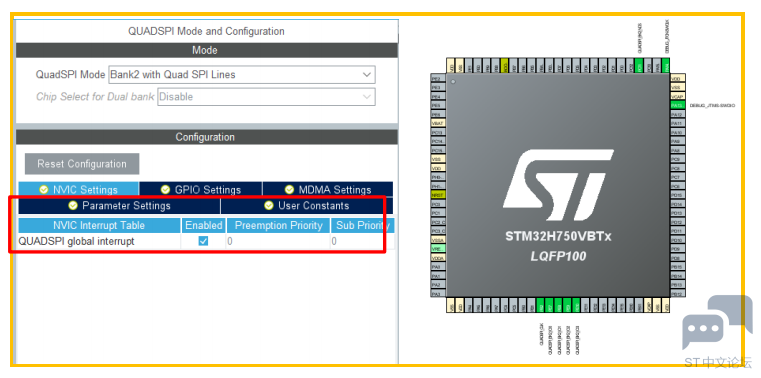Select the PB12 pin on the chip
This screenshot has width=761, height=378.
click(678, 294)
